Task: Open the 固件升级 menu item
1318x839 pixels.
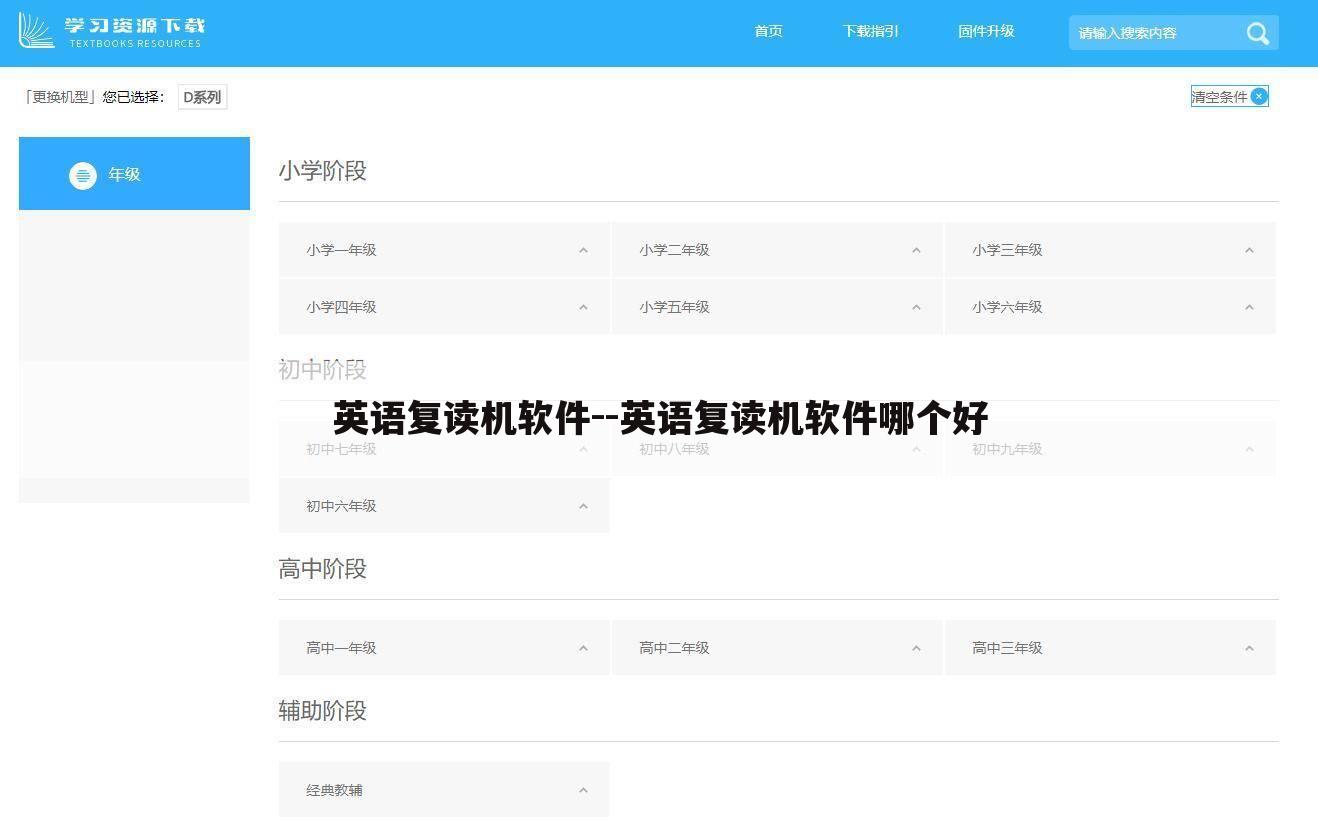Action: 986,31
